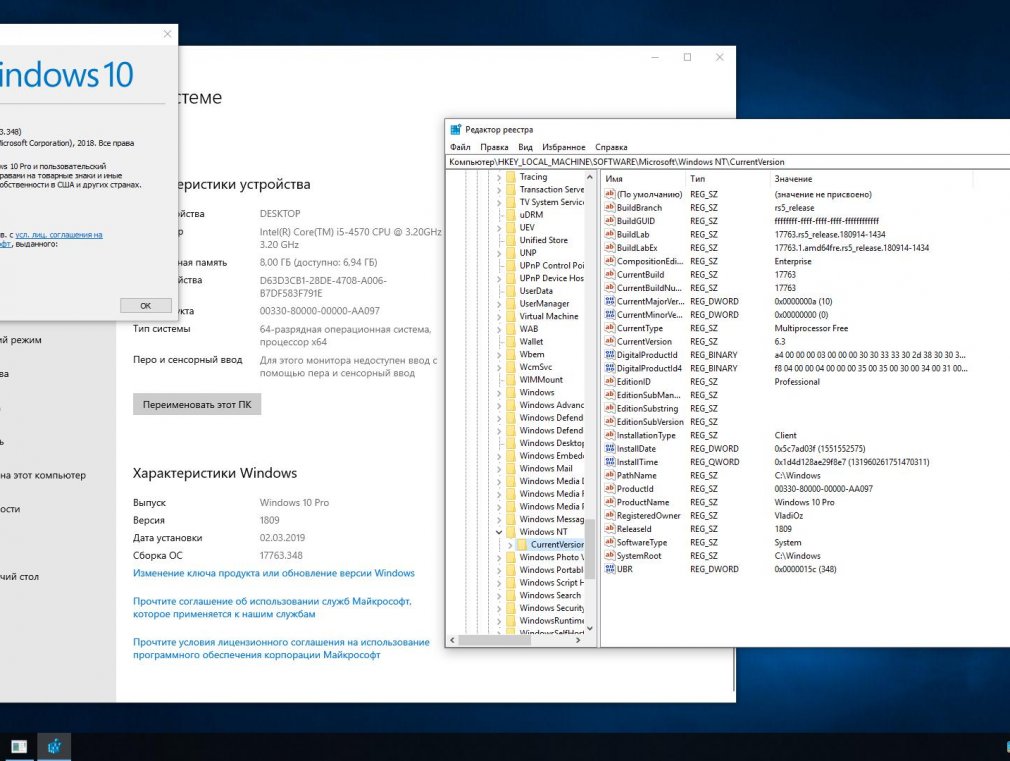The height and width of the screenshot is (761, 1010).
Task: Expand the WAB tree node
Action: (499, 329)
